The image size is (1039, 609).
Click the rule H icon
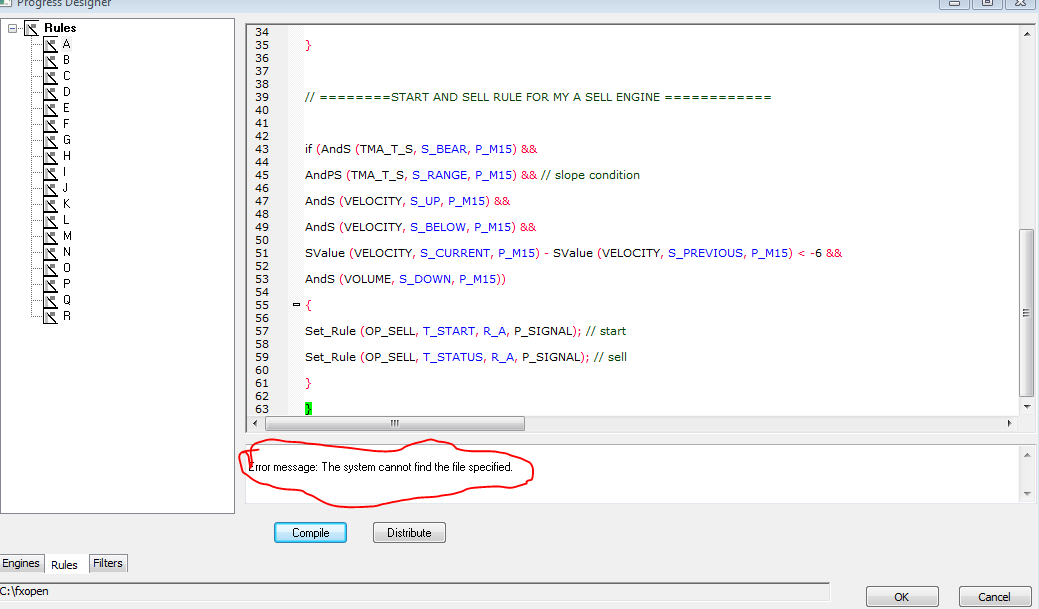coord(51,156)
